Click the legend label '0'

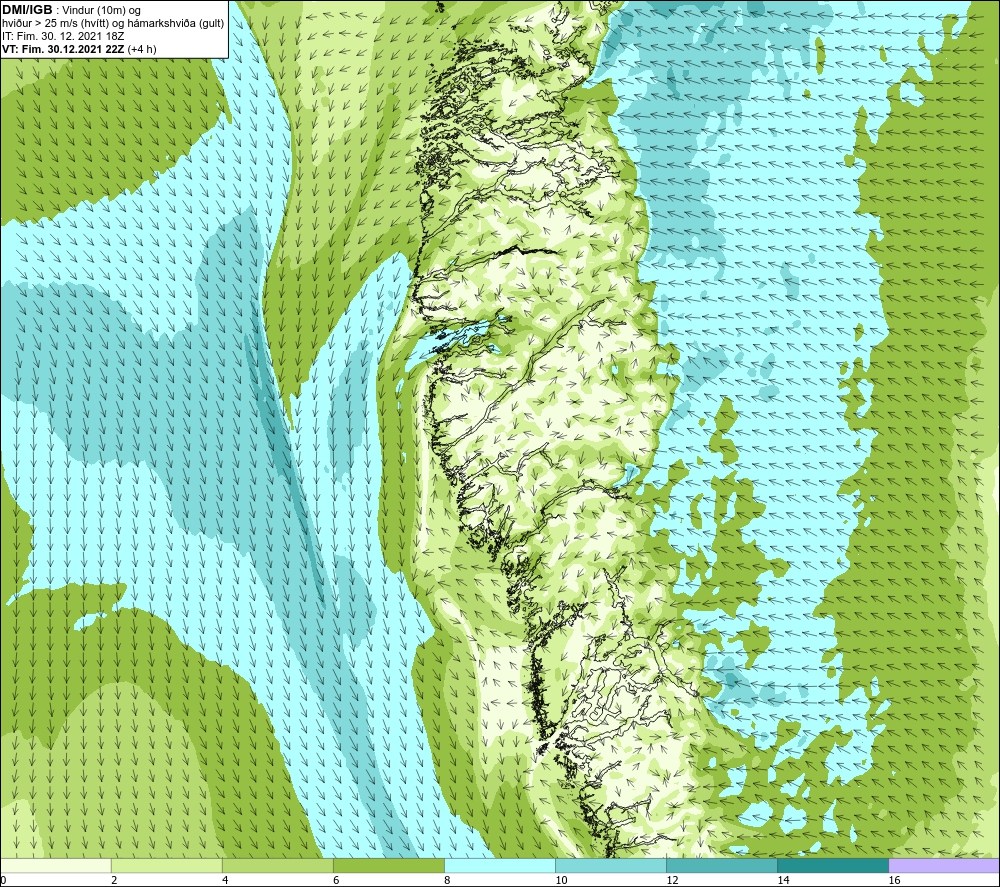(3, 881)
